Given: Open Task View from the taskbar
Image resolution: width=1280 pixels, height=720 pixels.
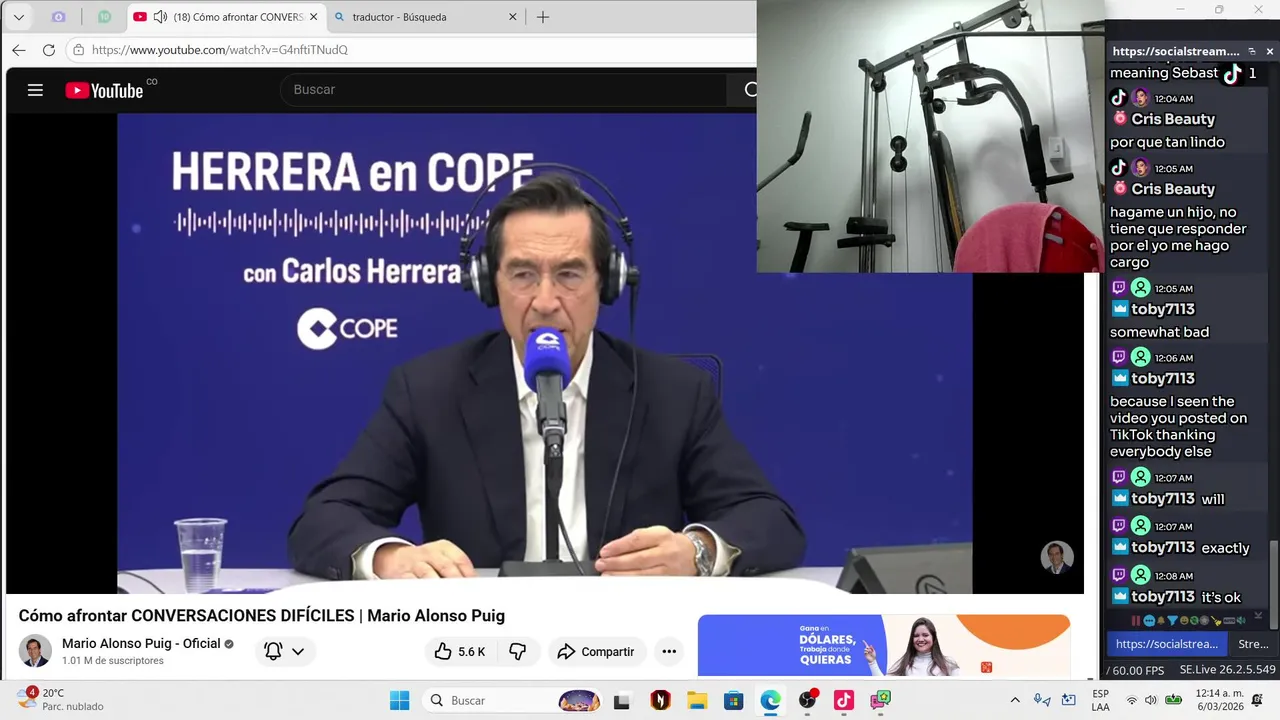Looking at the screenshot, I should (x=622, y=700).
